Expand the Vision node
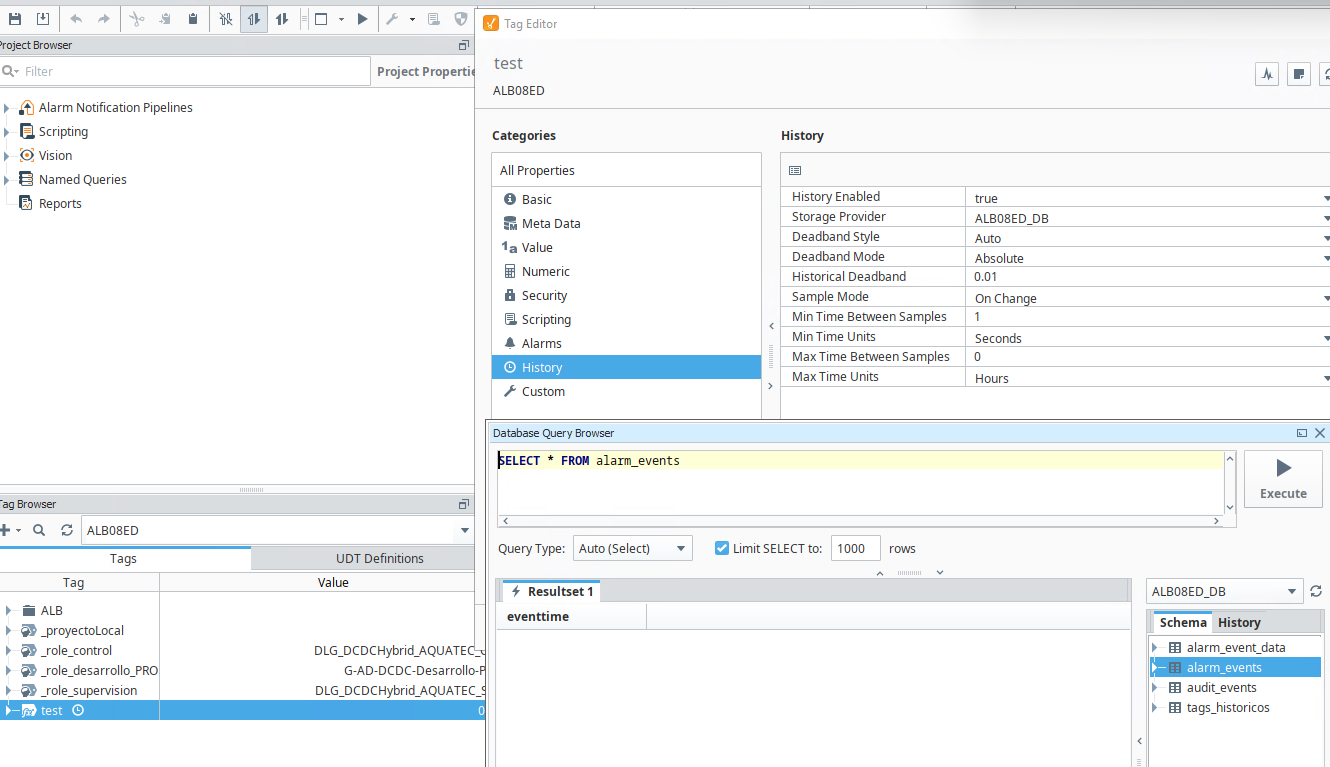 point(6,156)
